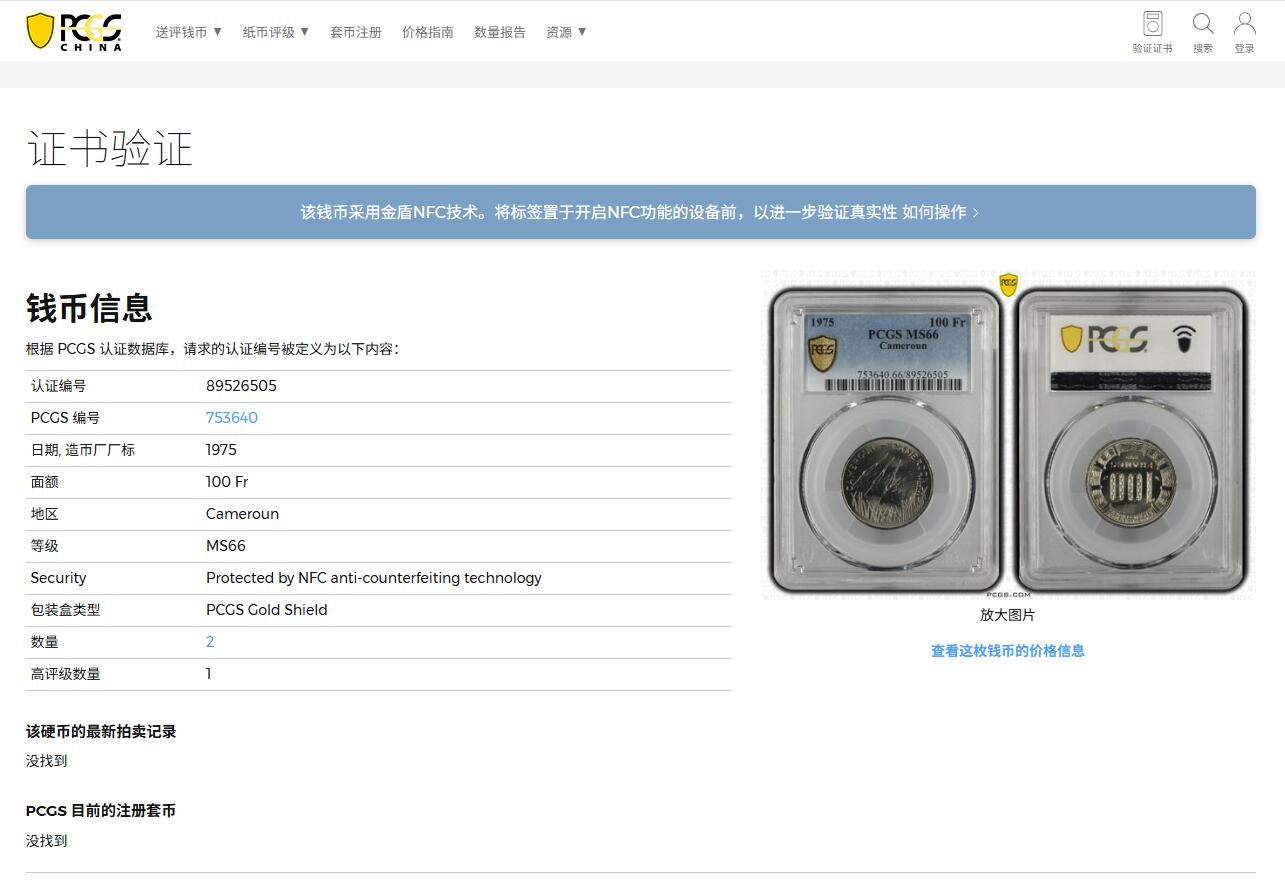Viewport: 1285px width, 886px height.
Task: Click the PCGS China logo
Action: [75, 31]
